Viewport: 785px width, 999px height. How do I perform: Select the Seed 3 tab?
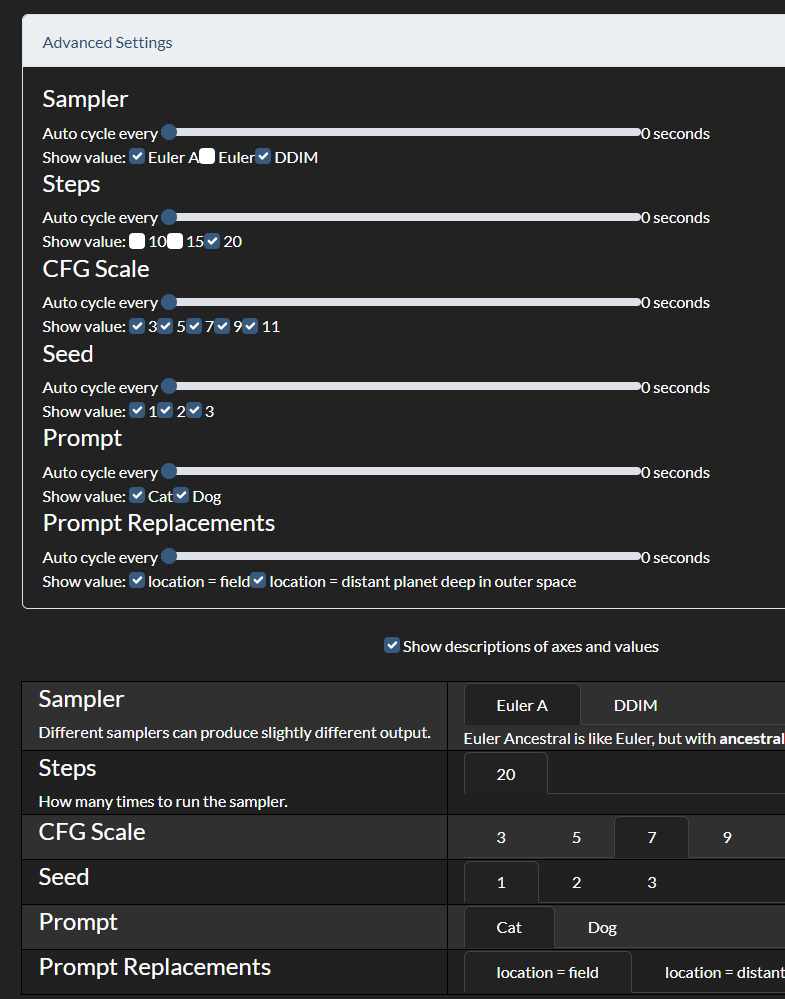click(652, 883)
